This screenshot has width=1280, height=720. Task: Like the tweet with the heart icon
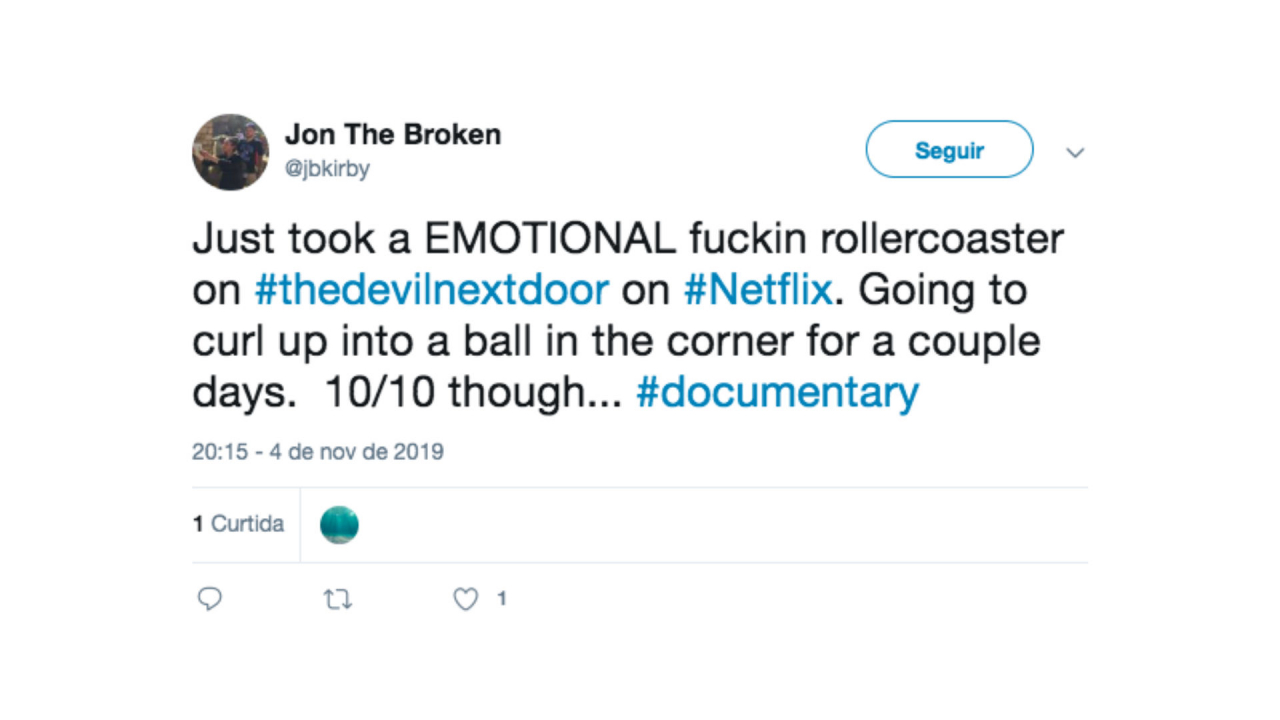pyautogui.click(x=466, y=599)
